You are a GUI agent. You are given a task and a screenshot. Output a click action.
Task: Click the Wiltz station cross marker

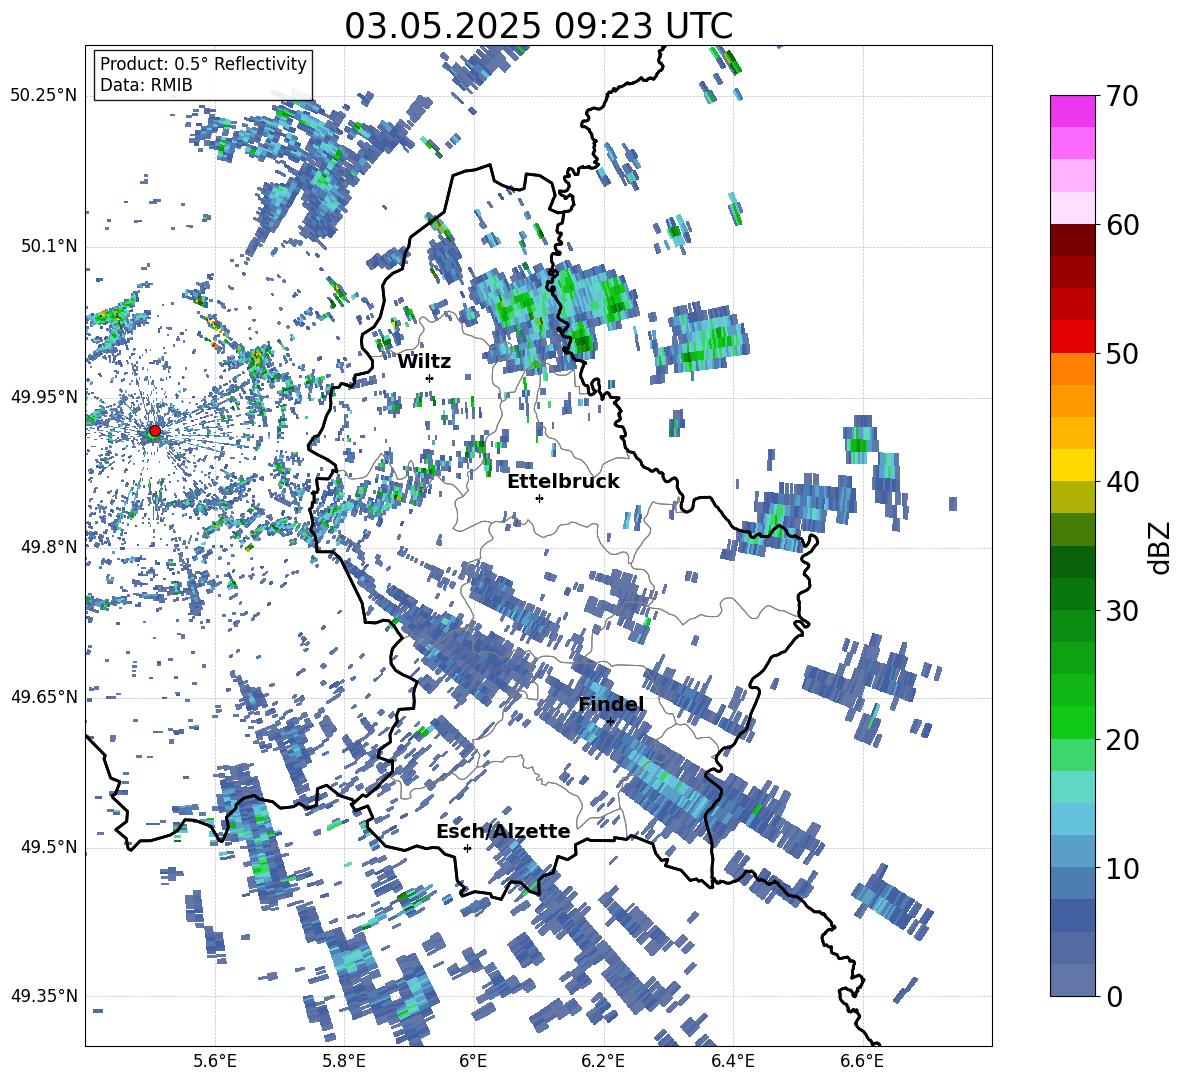(x=430, y=378)
